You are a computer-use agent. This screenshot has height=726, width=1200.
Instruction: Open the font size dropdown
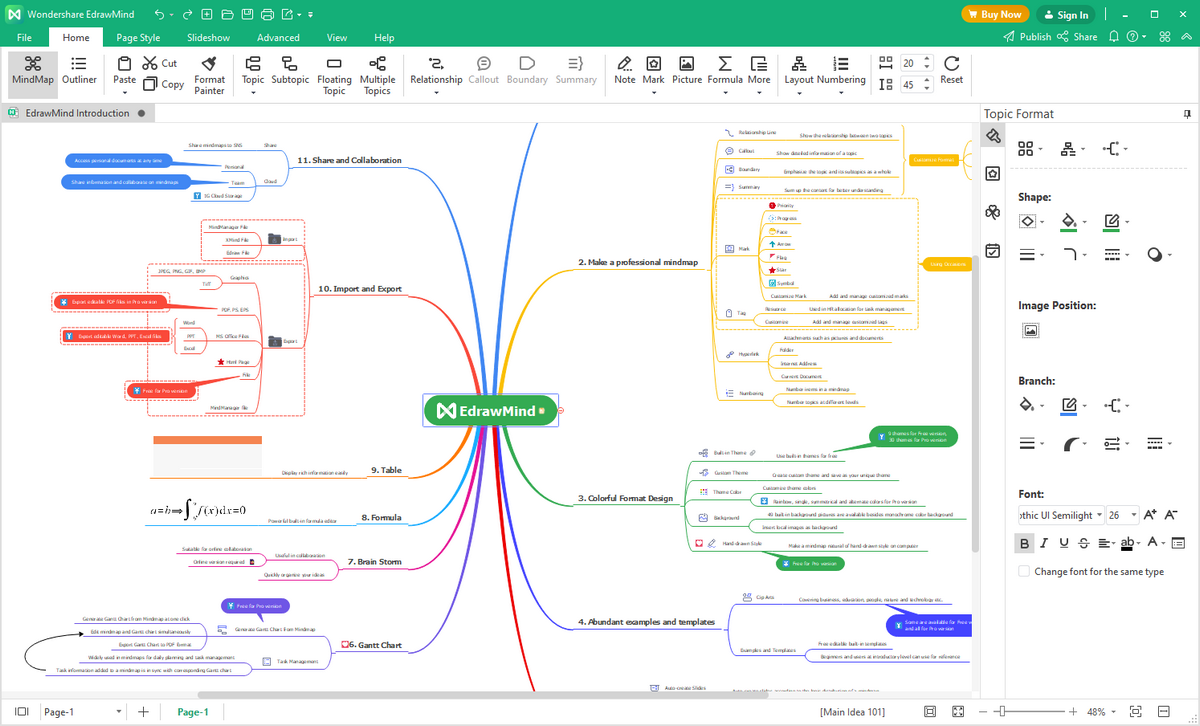click(x=1134, y=515)
